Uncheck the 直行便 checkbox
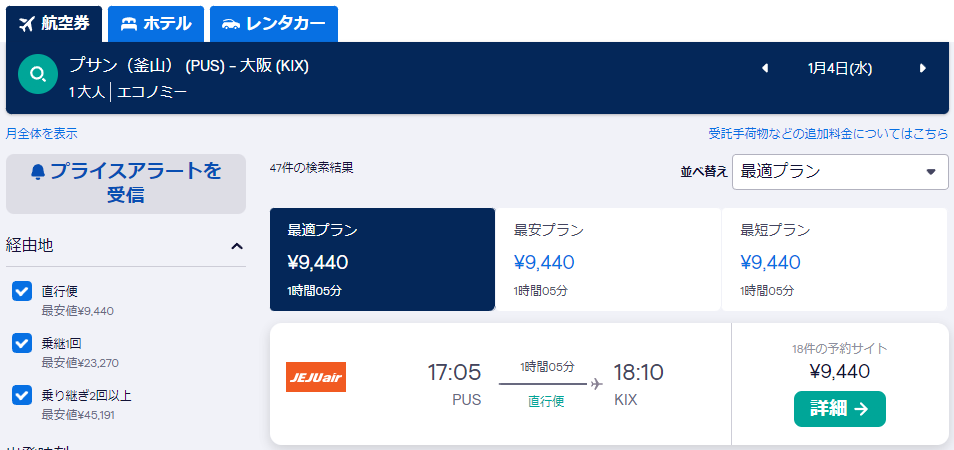Image resolution: width=954 pixels, height=450 pixels. 22,292
